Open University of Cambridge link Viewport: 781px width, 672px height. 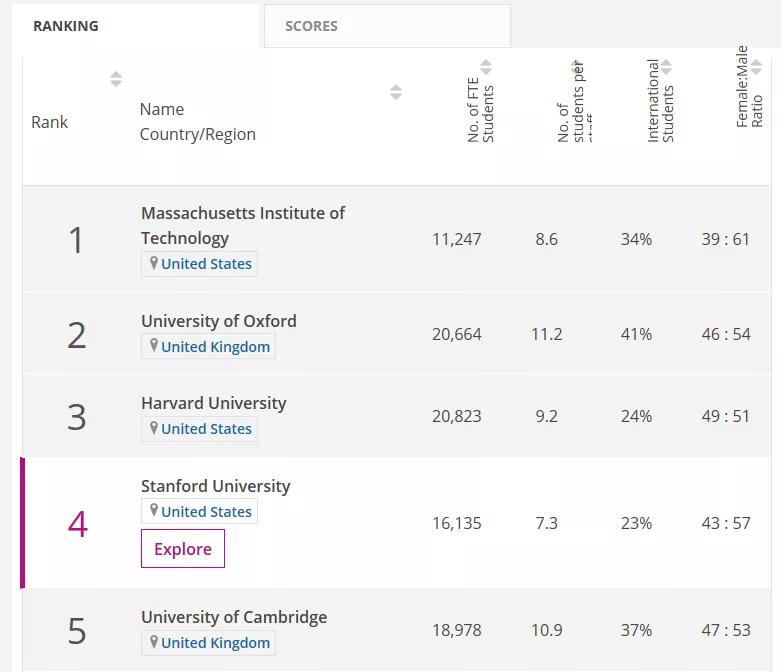click(233, 617)
